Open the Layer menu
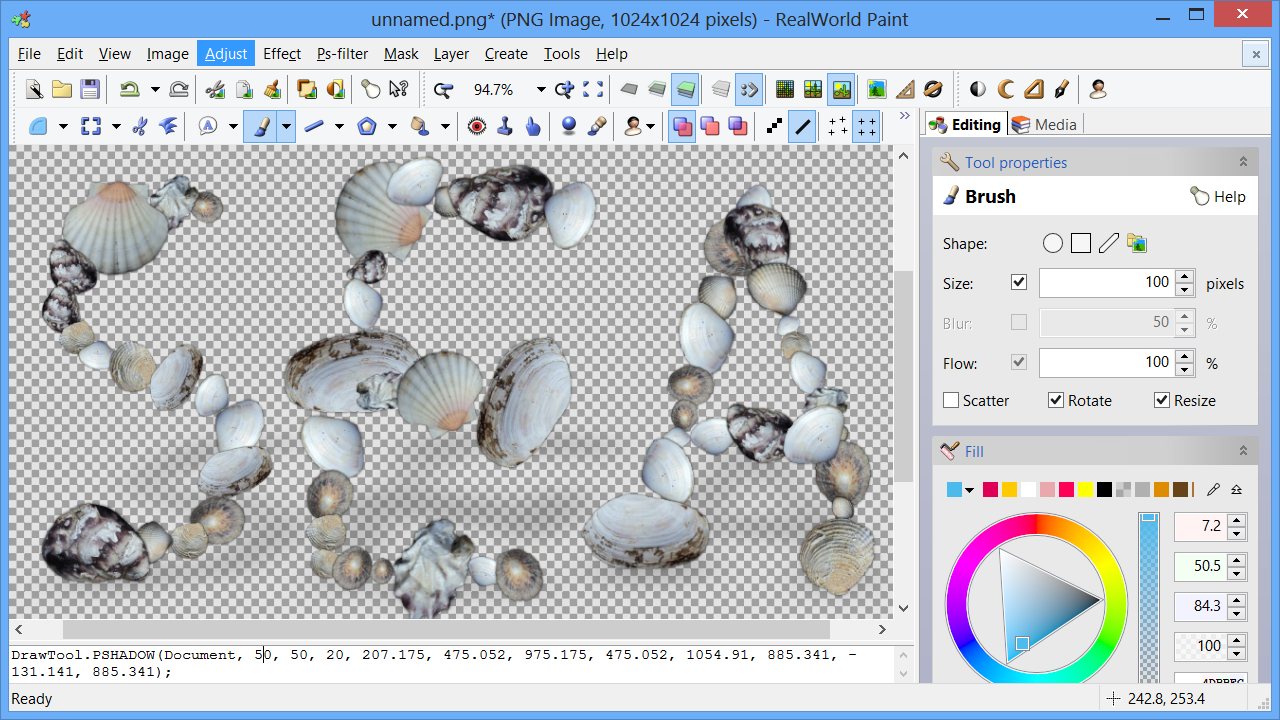 451,54
